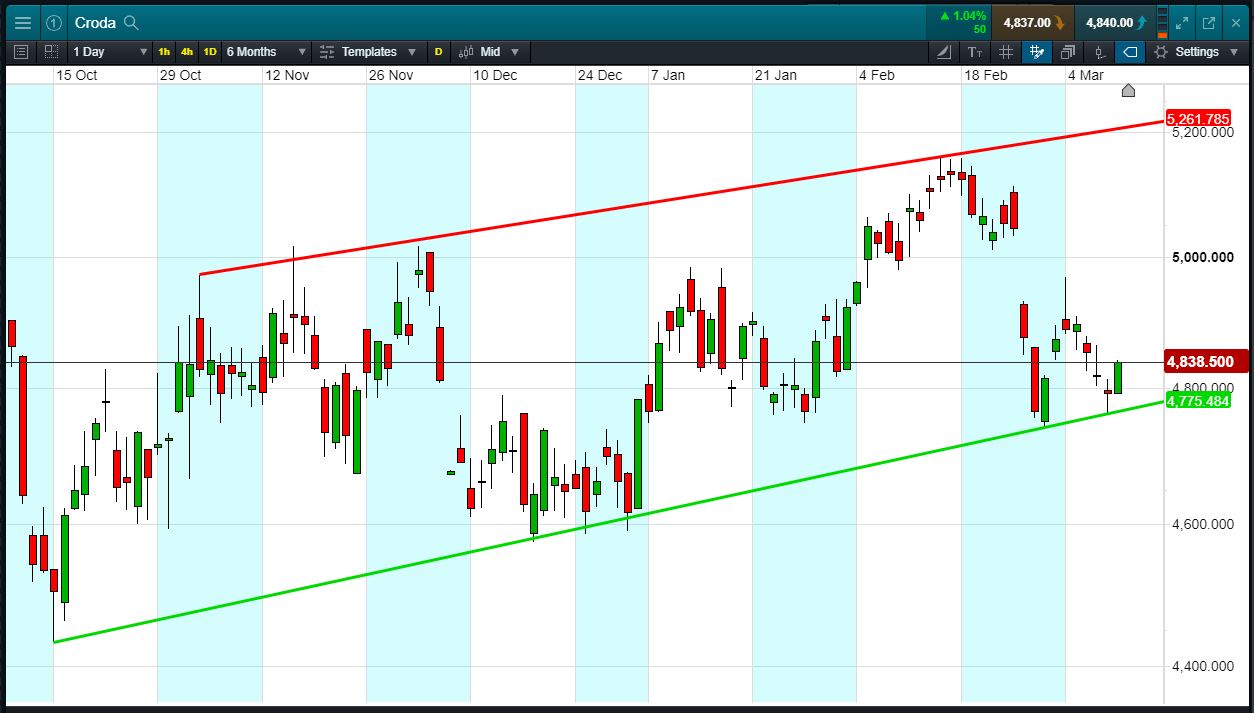The width and height of the screenshot is (1254, 713).
Task: Click the candle with price marker icon
Action: 1099,52
